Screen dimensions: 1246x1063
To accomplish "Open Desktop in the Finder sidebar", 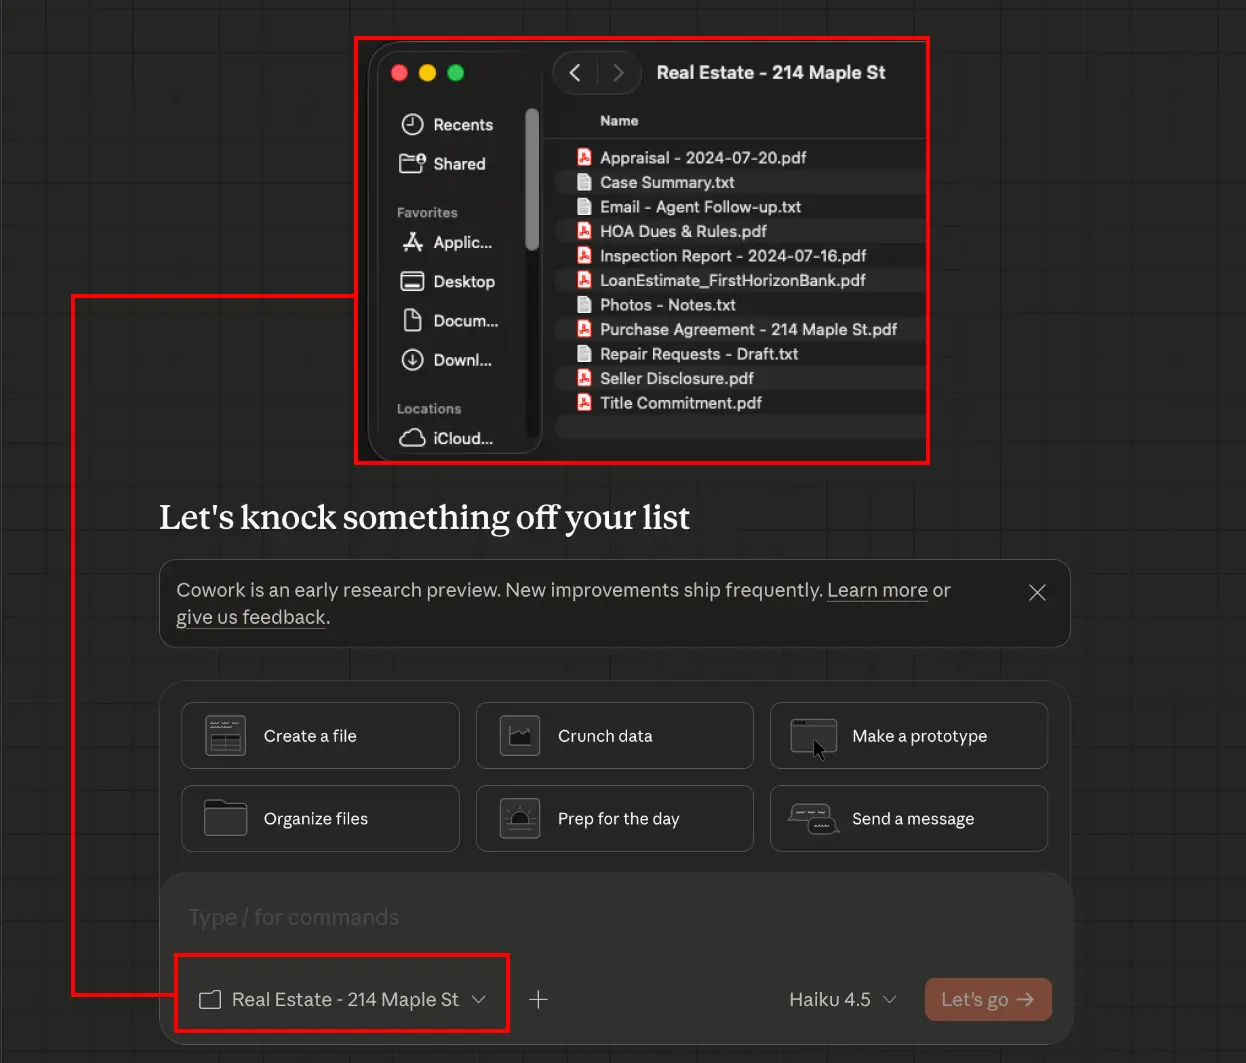I will [x=448, y=282].
